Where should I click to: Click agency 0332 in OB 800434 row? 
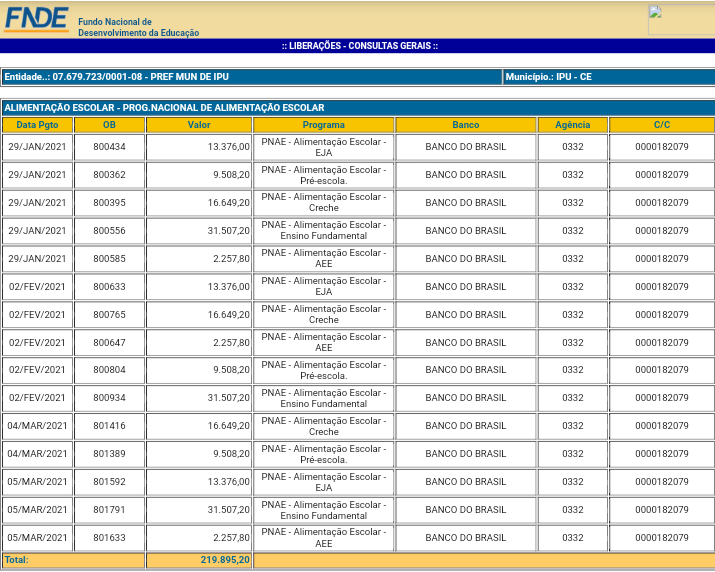(573, 147)
